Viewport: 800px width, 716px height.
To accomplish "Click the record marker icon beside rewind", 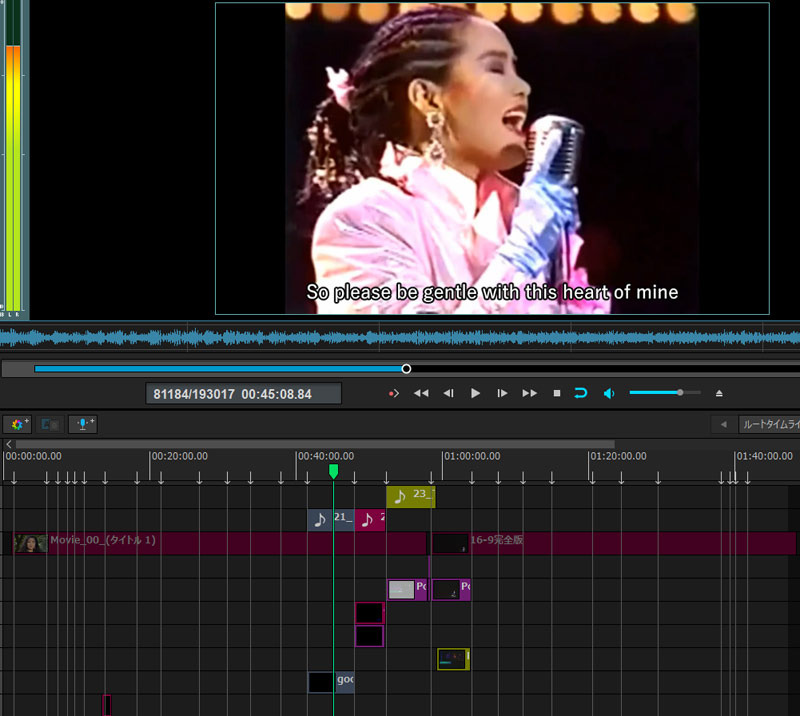I will point(393,393).
